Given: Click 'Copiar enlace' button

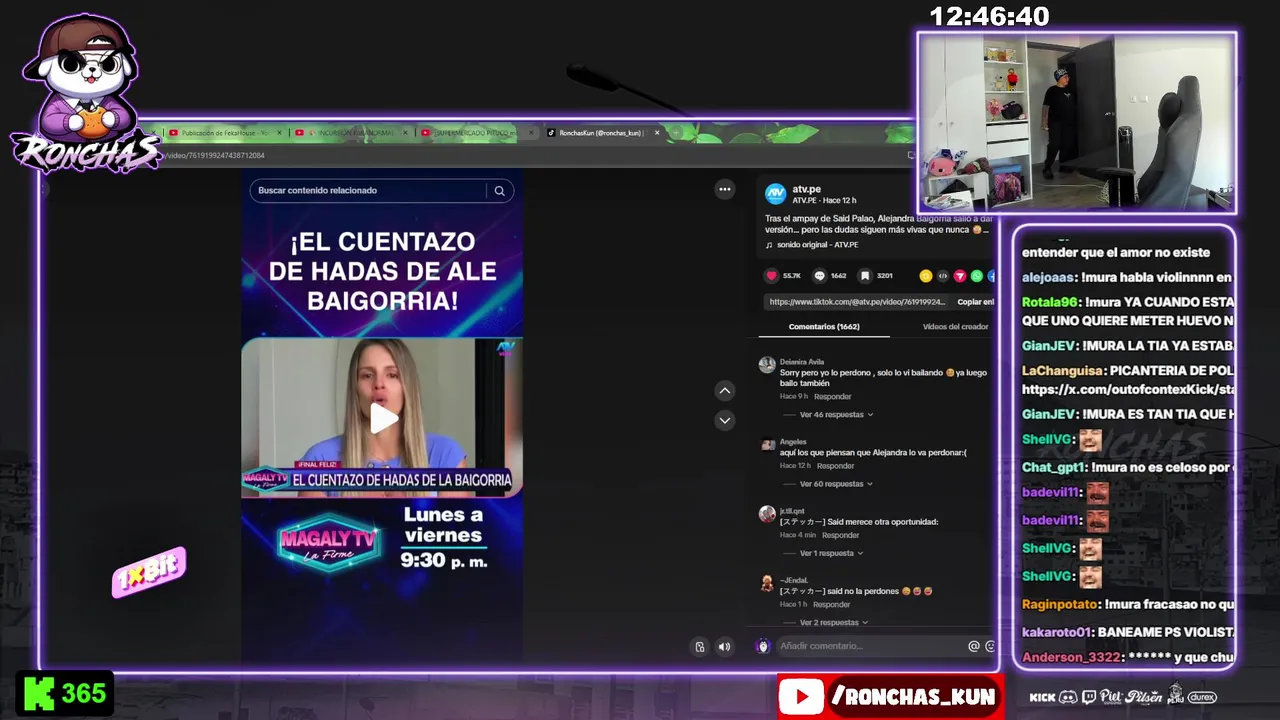Looking at the screenshot, I should tap(975, 302).
